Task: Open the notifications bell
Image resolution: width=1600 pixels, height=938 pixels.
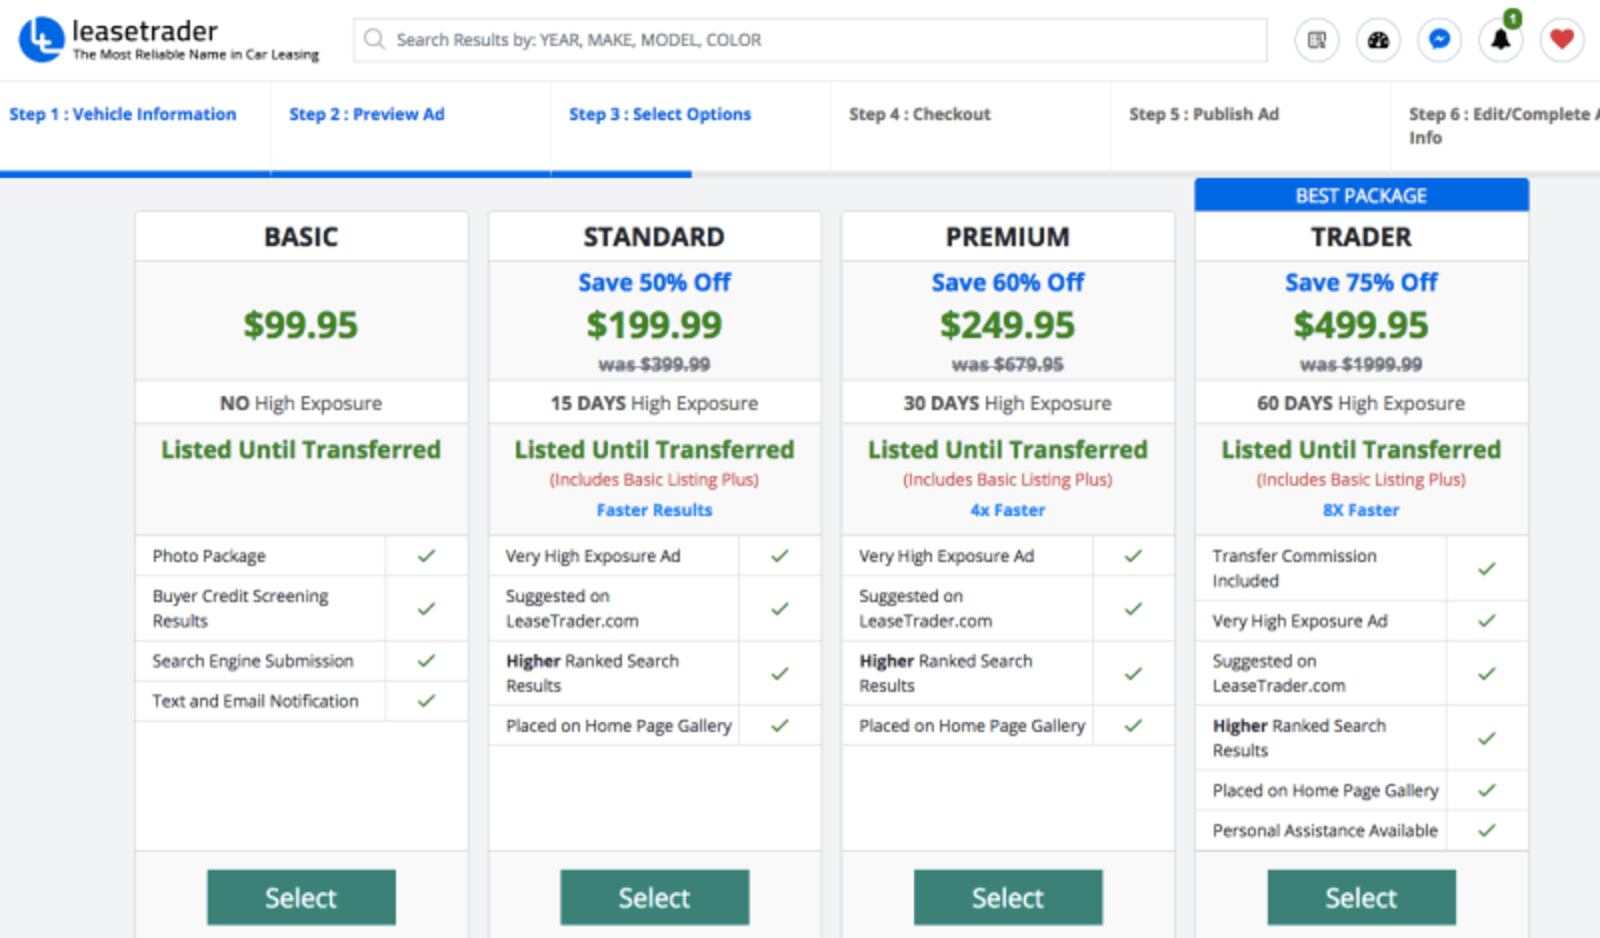Action: [1500, 40]
